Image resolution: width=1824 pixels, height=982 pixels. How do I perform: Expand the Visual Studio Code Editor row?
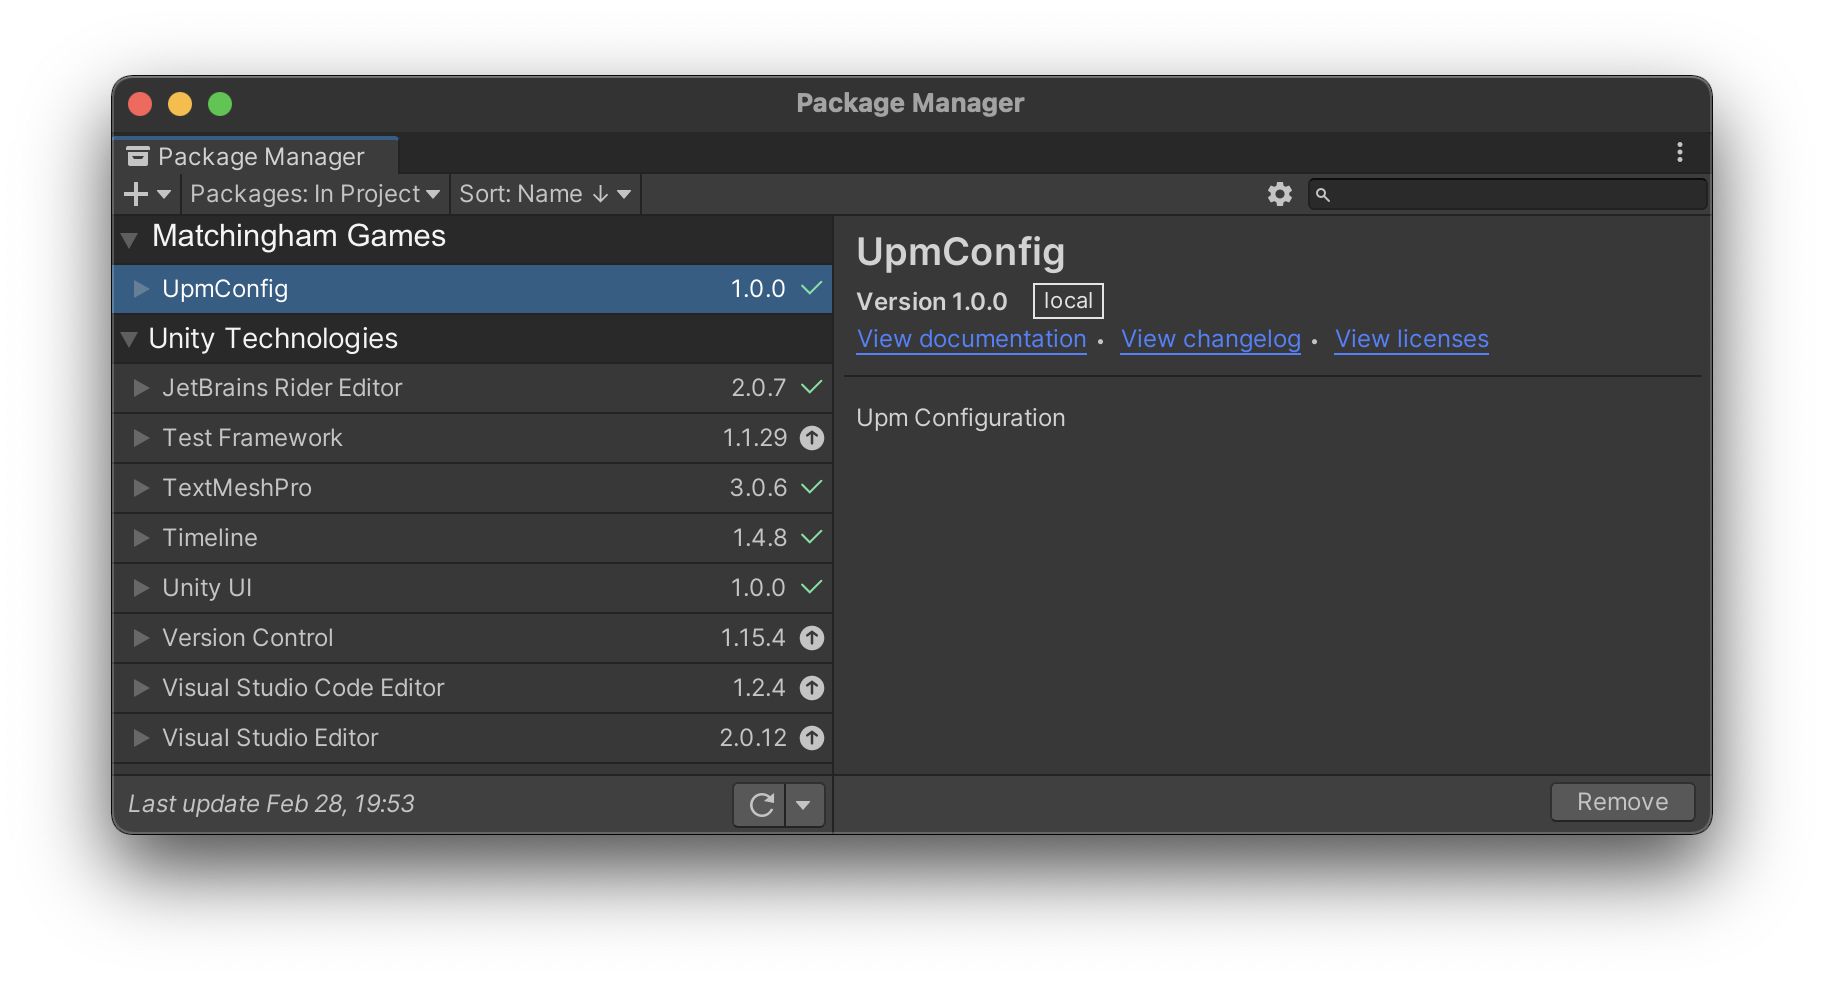pyautogui.click(x=141, y=688)
